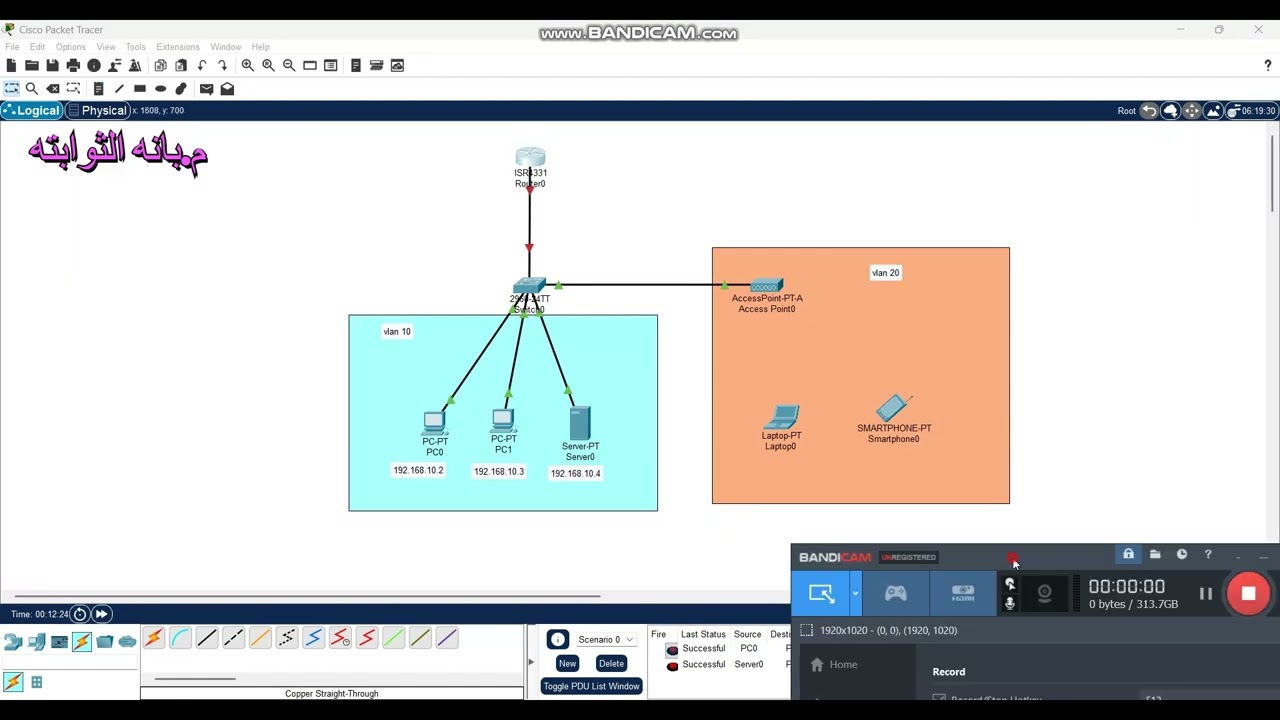Click the Redo arrow icon
The image size is (1280, 720).
pyautogui.click(x=222, y=65)
